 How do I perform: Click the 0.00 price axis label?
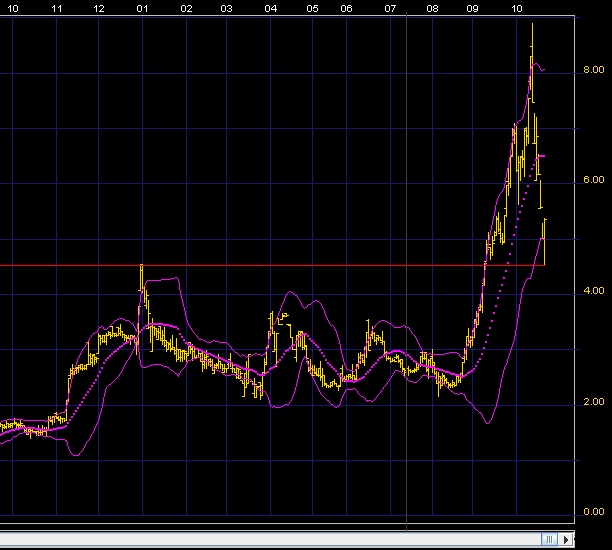click(x=594, y=511)
